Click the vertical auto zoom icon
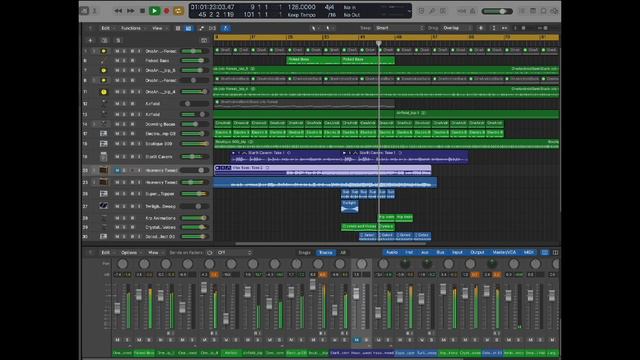Screen dimensions: 640x360 [494, 28]
